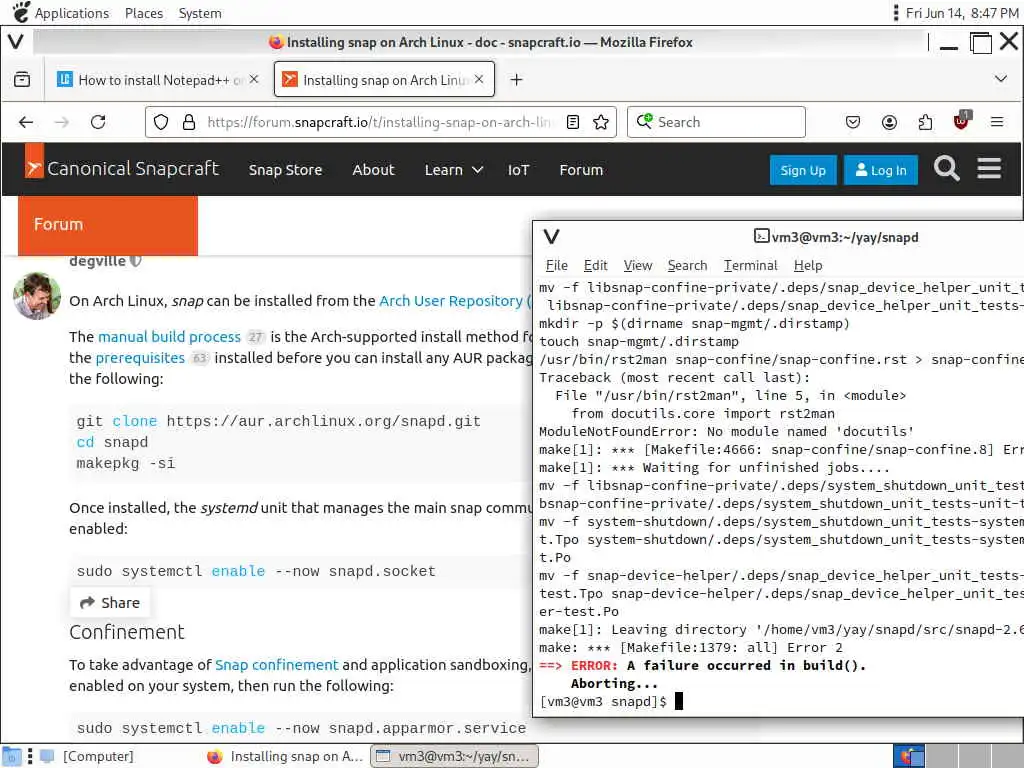
Task: Click the Firefox window menu V icon
Action: pyautogui.click(x=16, y=42)
